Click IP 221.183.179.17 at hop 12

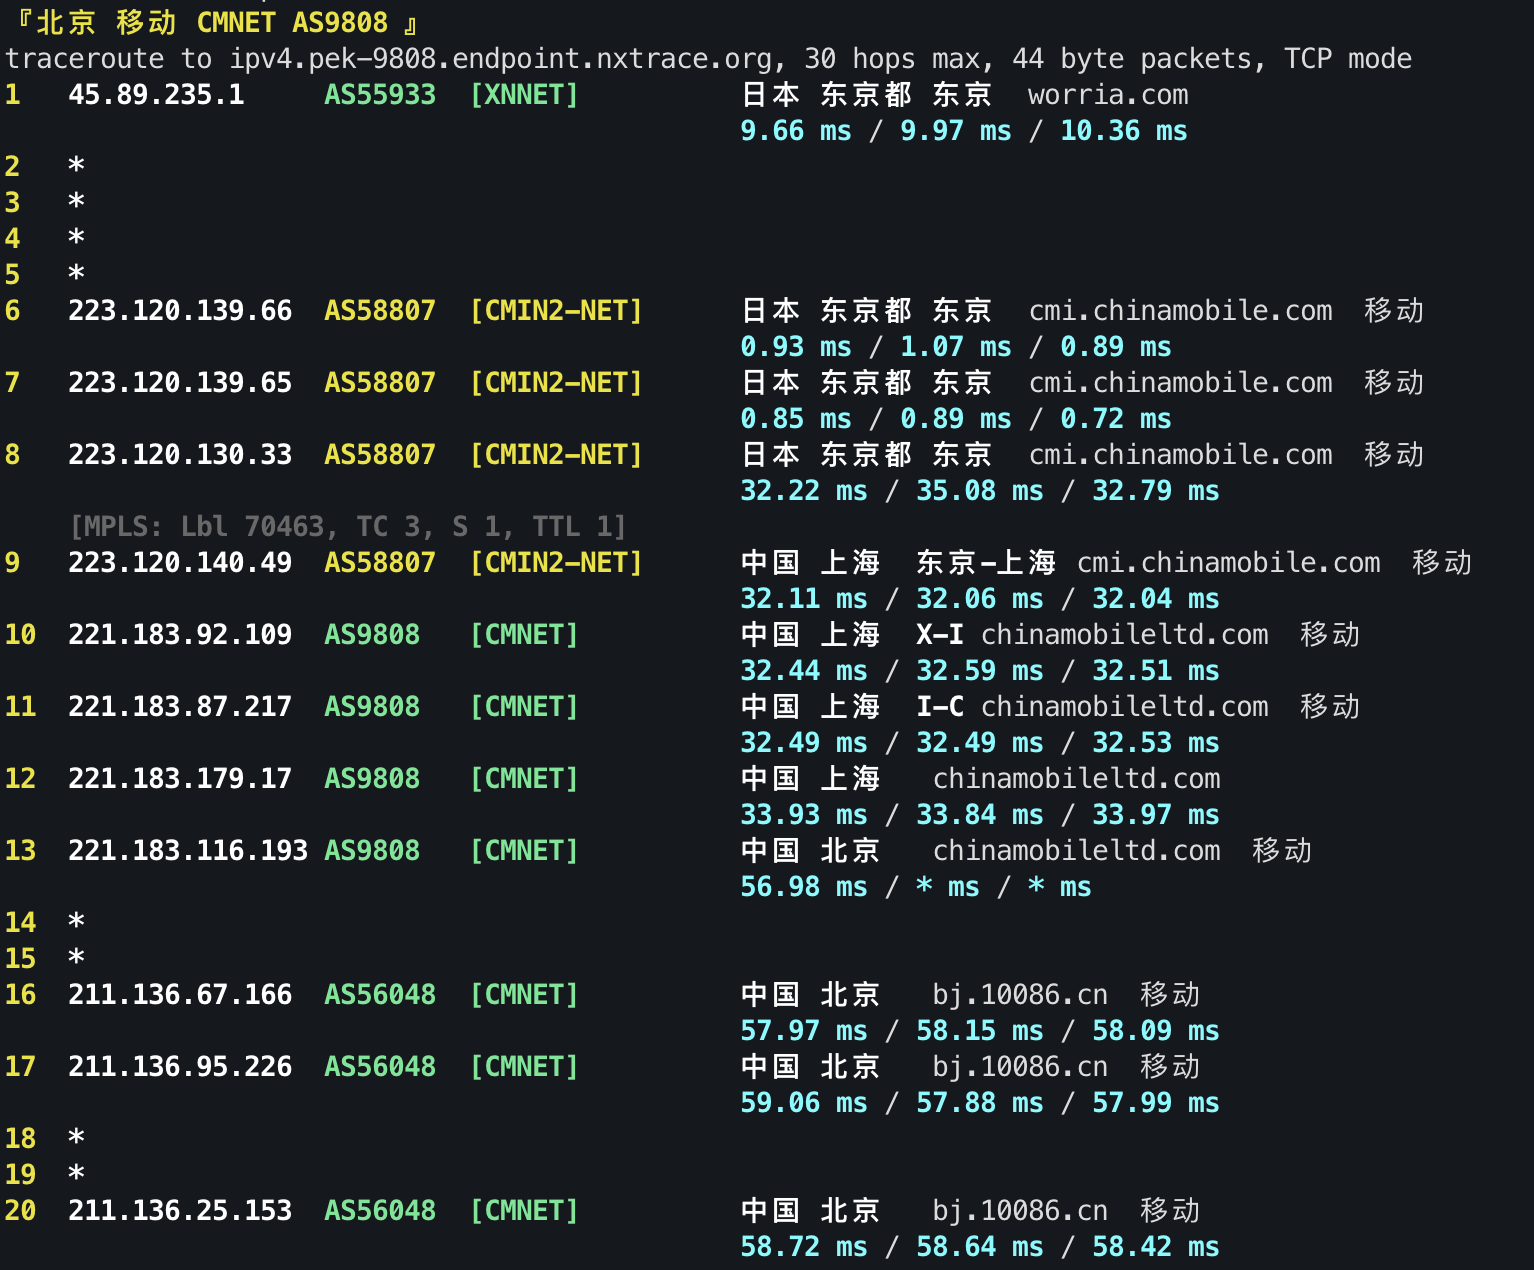pyautogui.click(x=180, y=779)
